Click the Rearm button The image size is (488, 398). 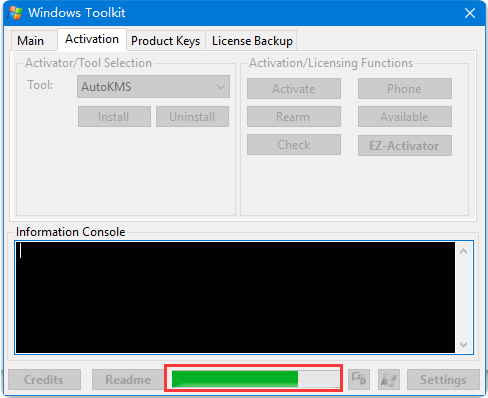pyautogui.click(x=294, y=117)
